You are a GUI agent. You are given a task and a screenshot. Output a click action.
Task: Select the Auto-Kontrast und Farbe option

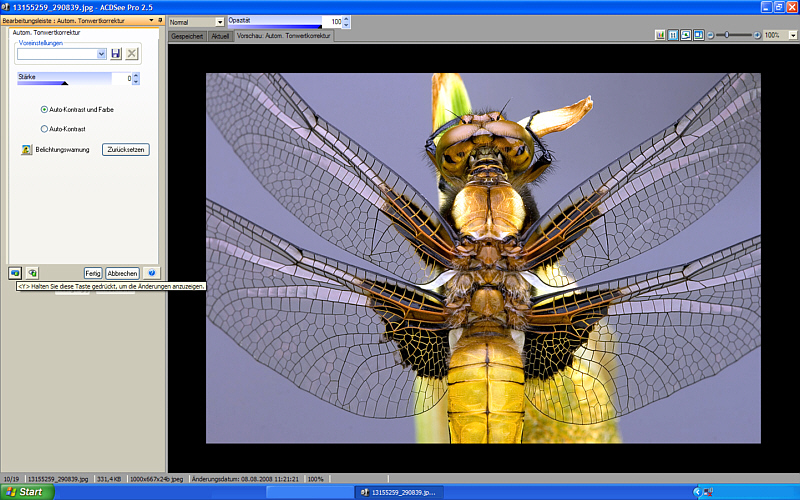click(44, 109)
